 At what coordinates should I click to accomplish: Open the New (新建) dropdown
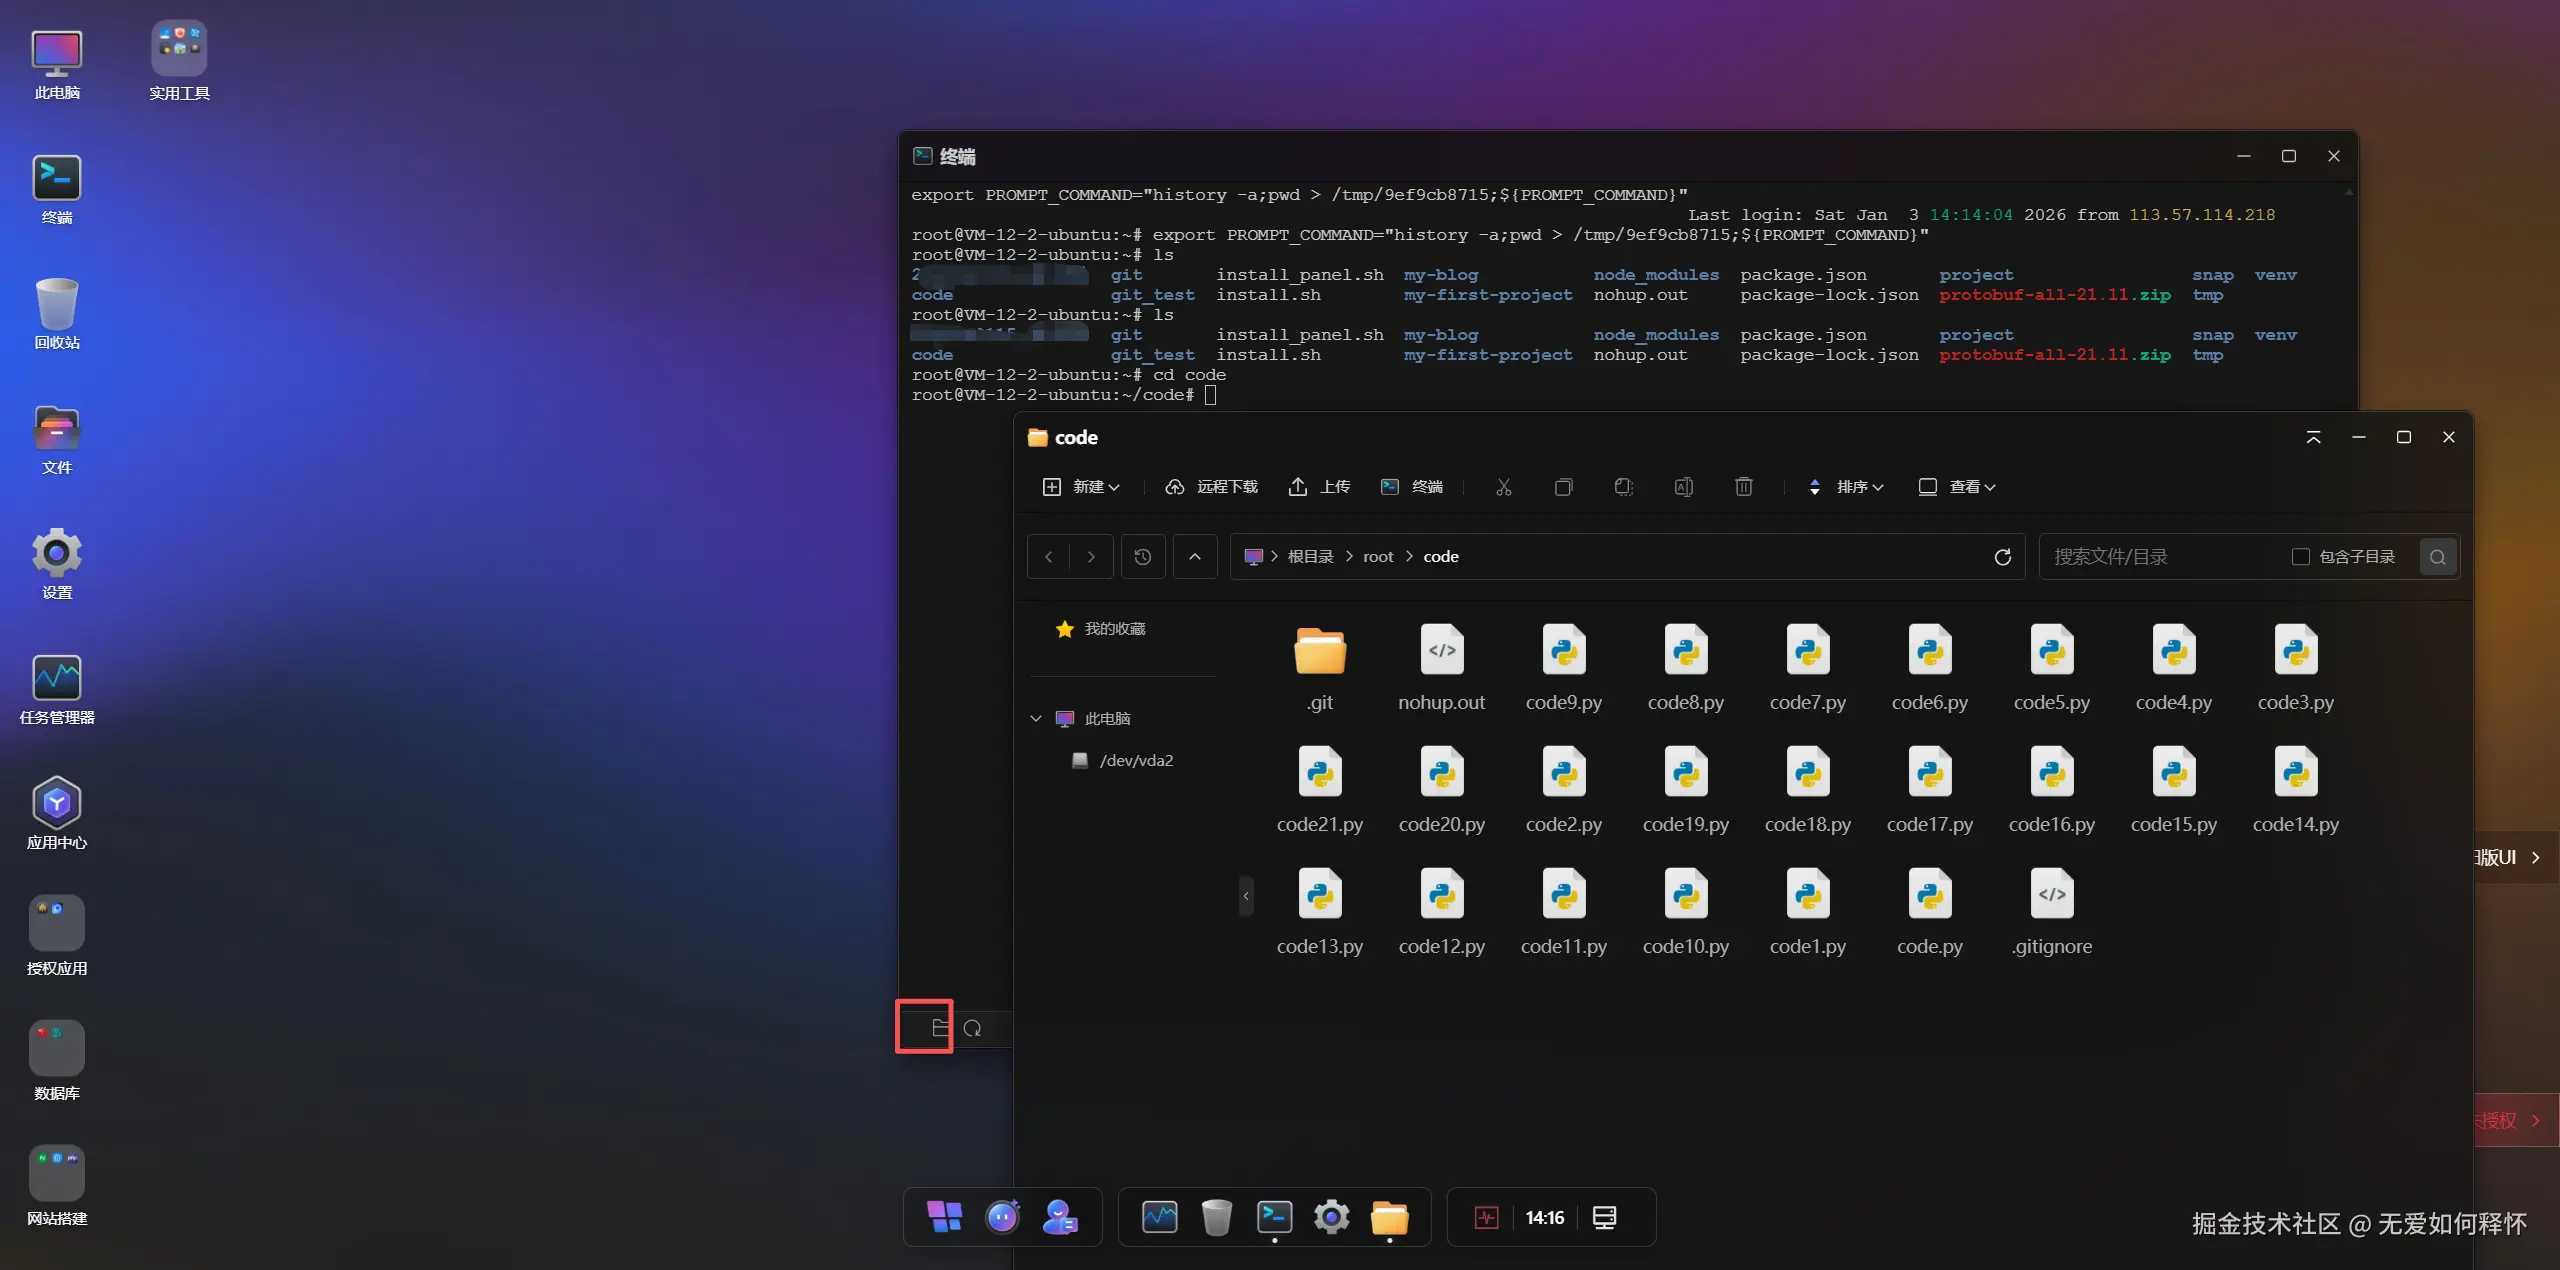point(1081,487)
